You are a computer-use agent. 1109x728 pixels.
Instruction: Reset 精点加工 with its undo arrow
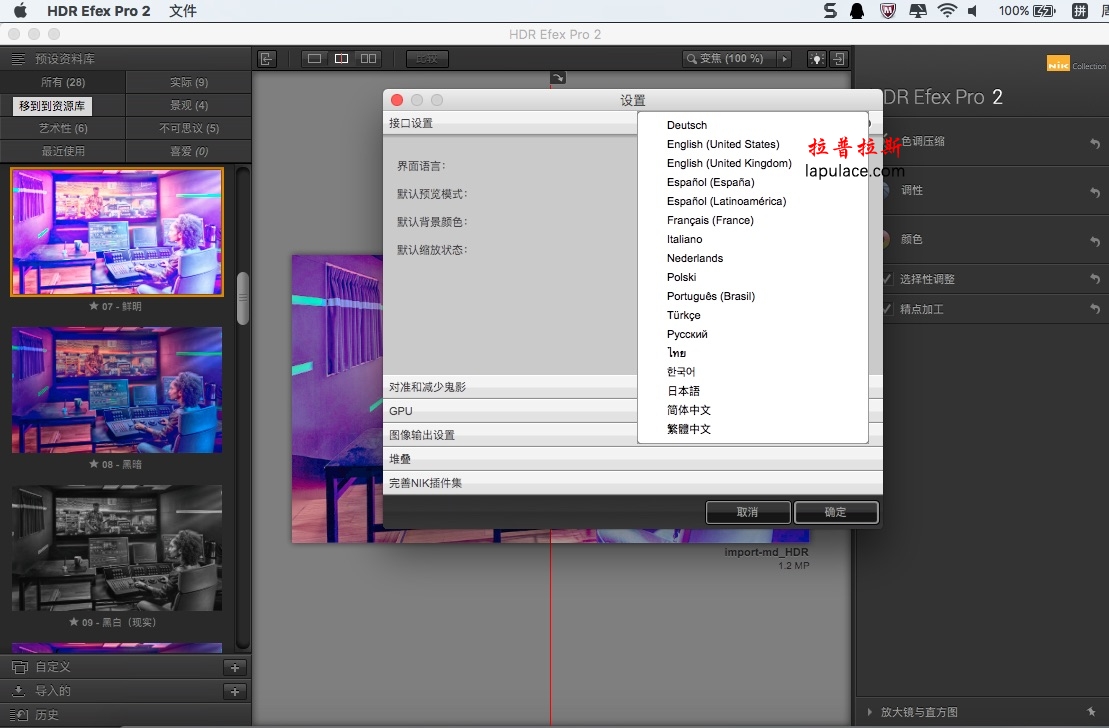[1095, 308]
